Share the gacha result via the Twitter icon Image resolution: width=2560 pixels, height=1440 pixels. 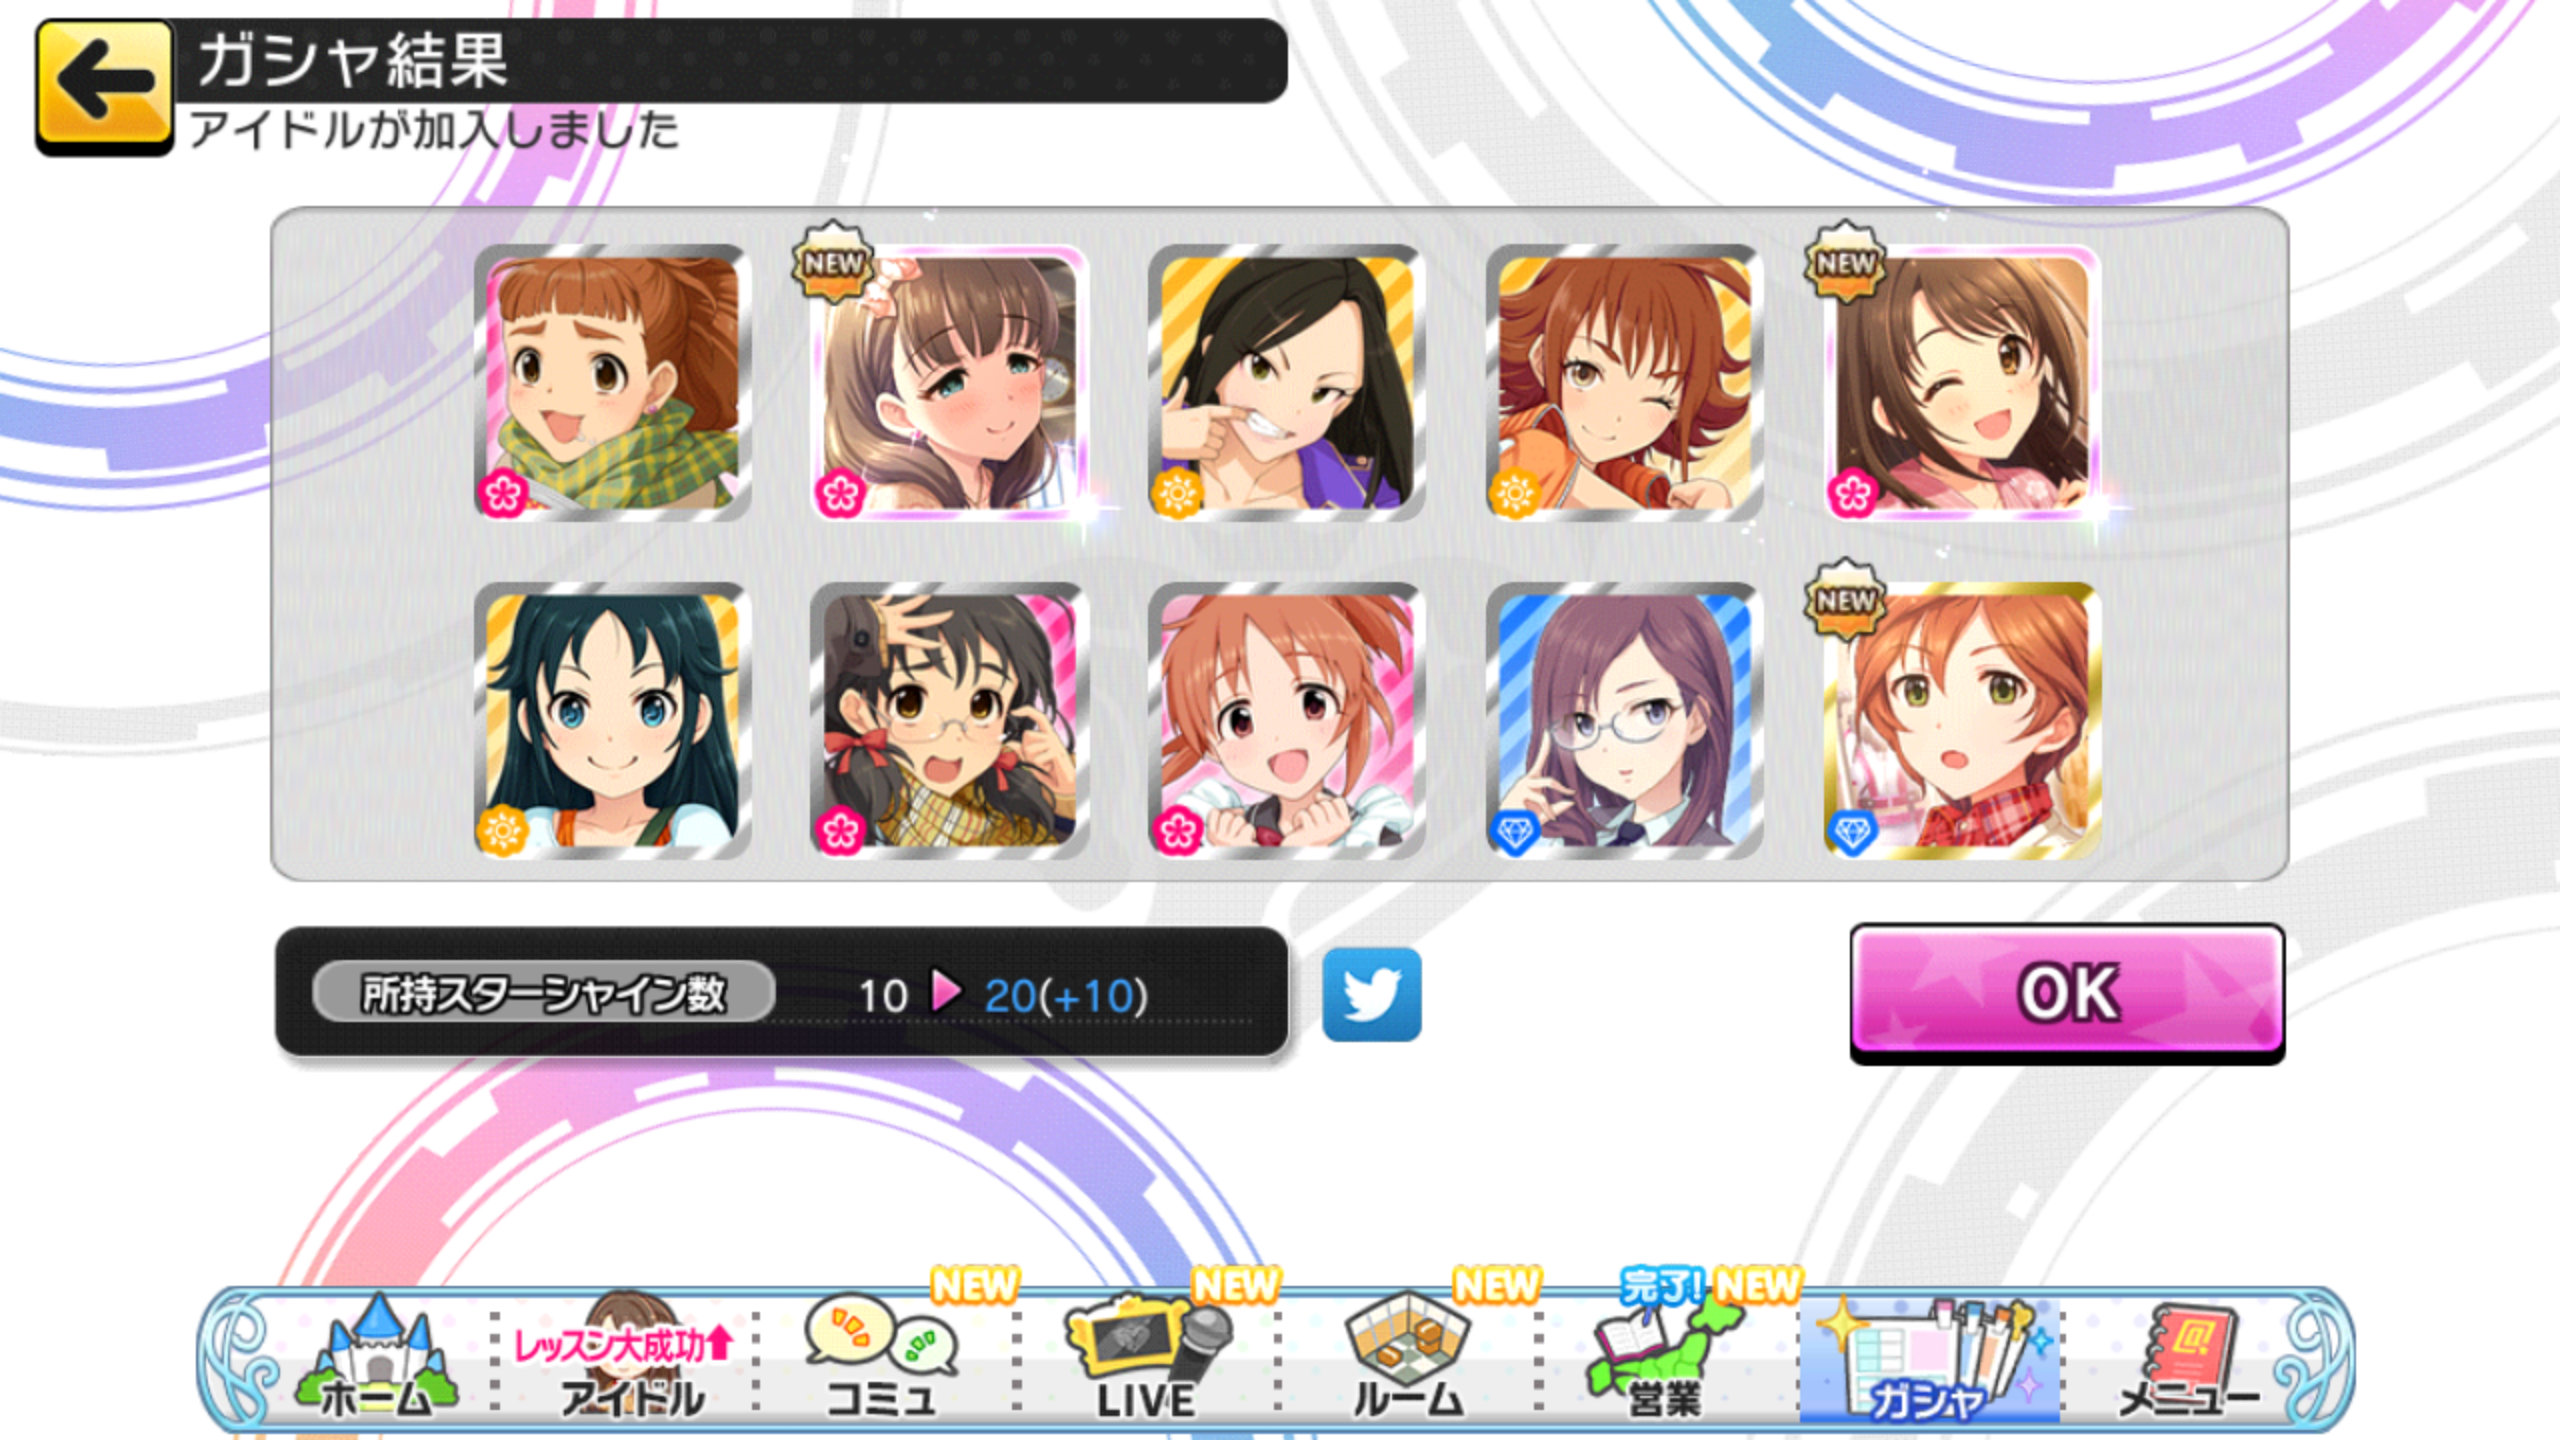pyautogui.click(x=1371, y=995)
